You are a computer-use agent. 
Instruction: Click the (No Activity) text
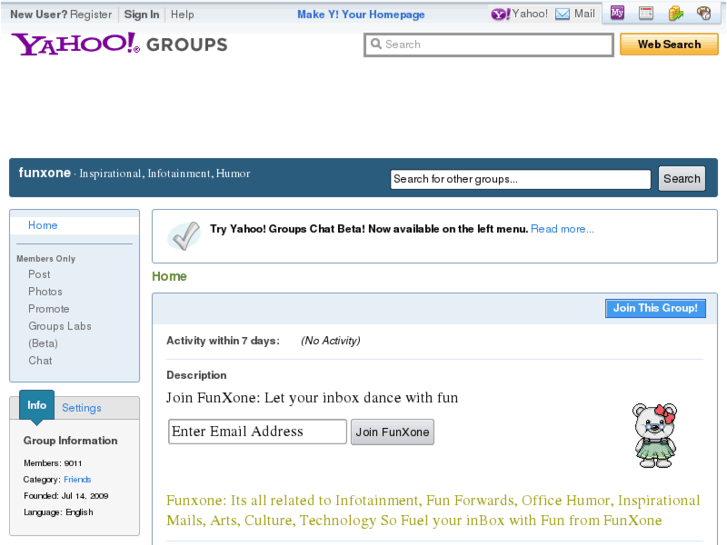point(331,341)
